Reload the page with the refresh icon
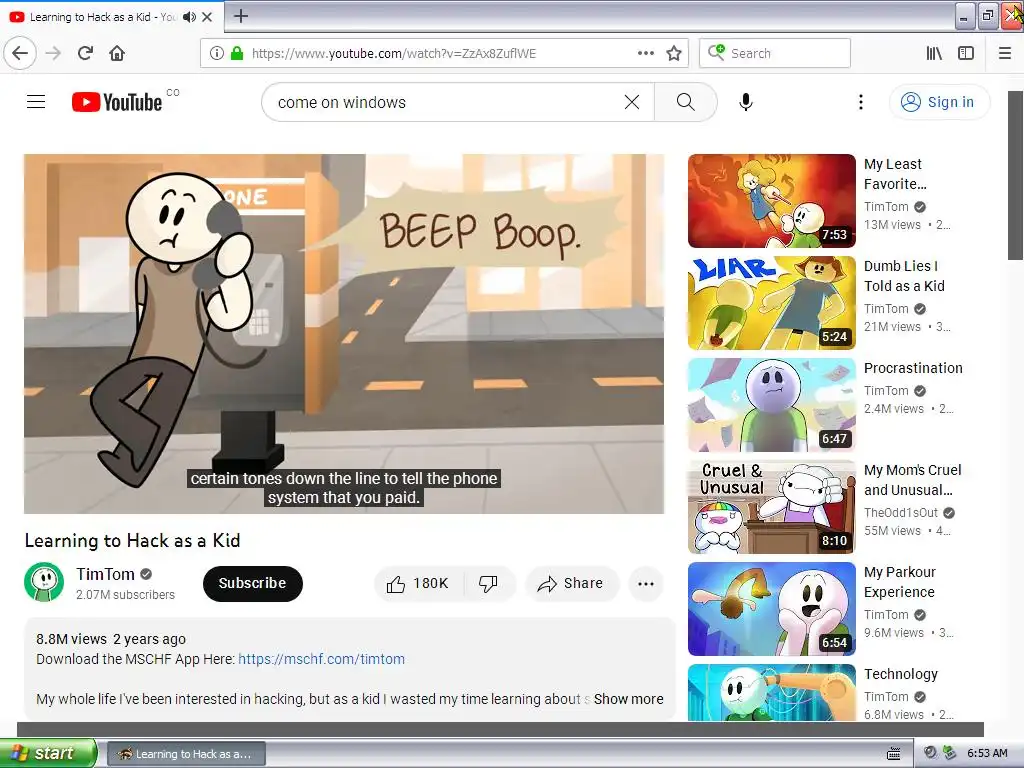This screenshot has height=768, width=1024. [85, 53]
